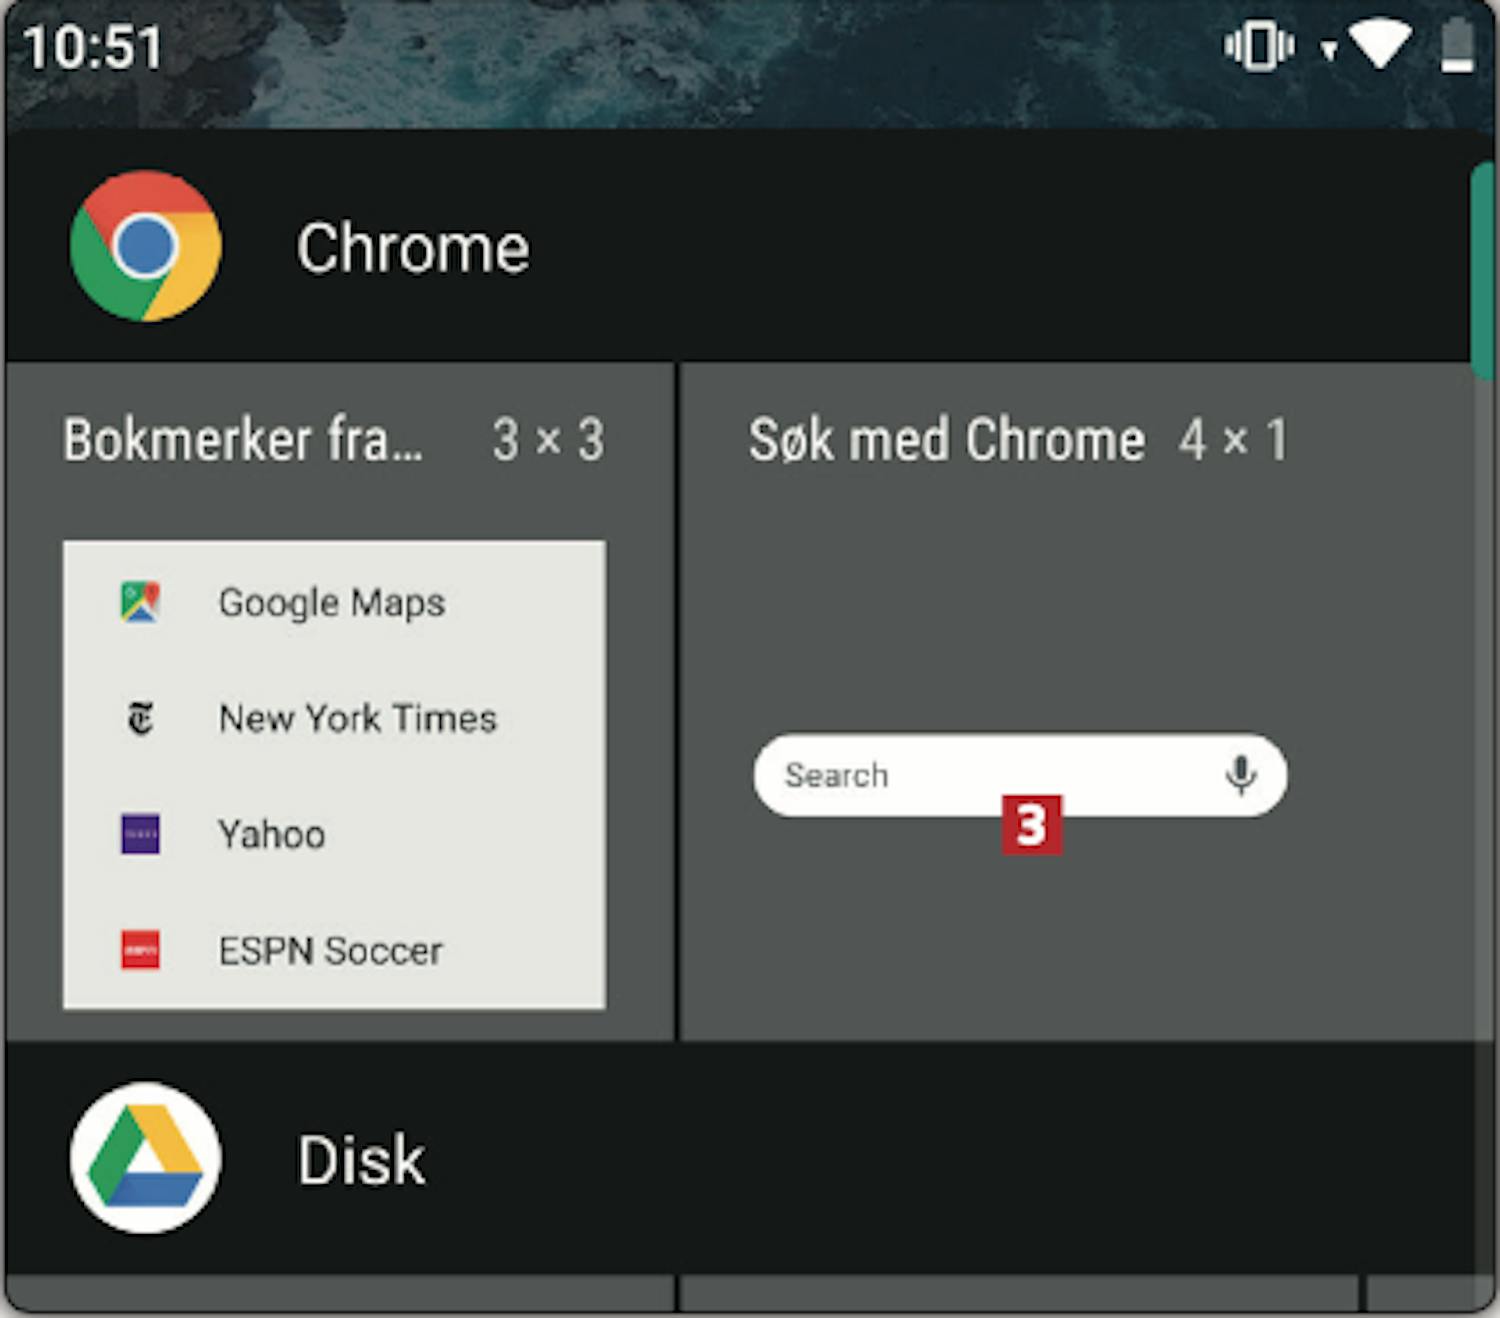
Task: Tap the Disk (Google Drive) icon
Action: click(146, 1158)
